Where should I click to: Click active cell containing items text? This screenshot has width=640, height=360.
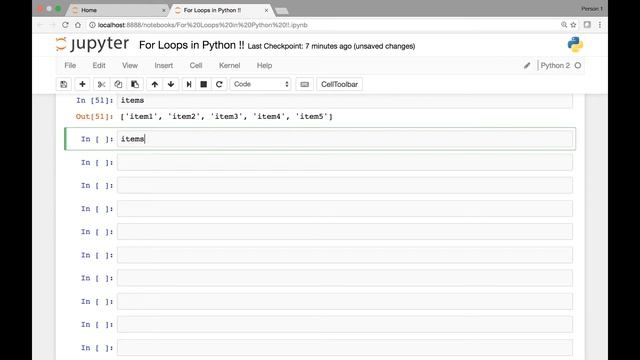click(344, 139)
